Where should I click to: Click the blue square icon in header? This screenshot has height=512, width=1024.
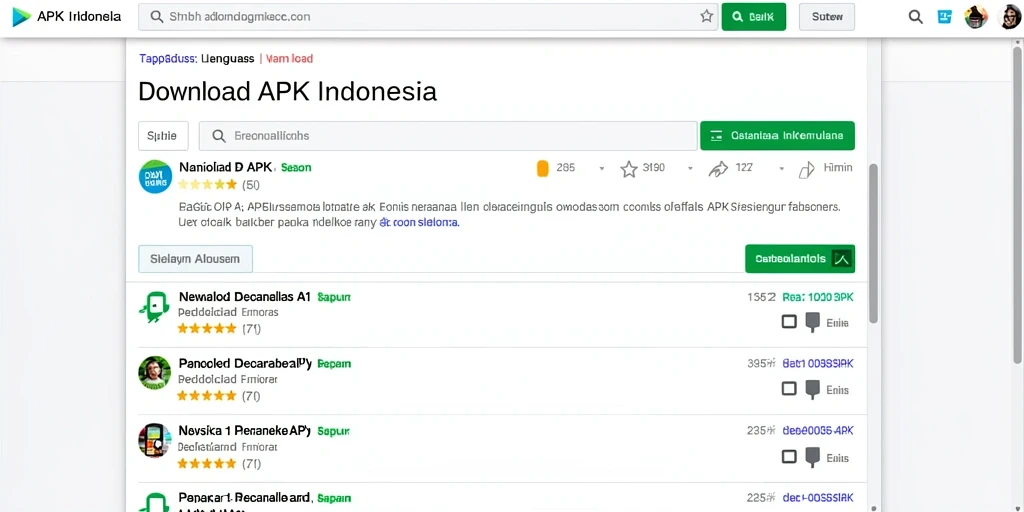(x=945, y=17)
